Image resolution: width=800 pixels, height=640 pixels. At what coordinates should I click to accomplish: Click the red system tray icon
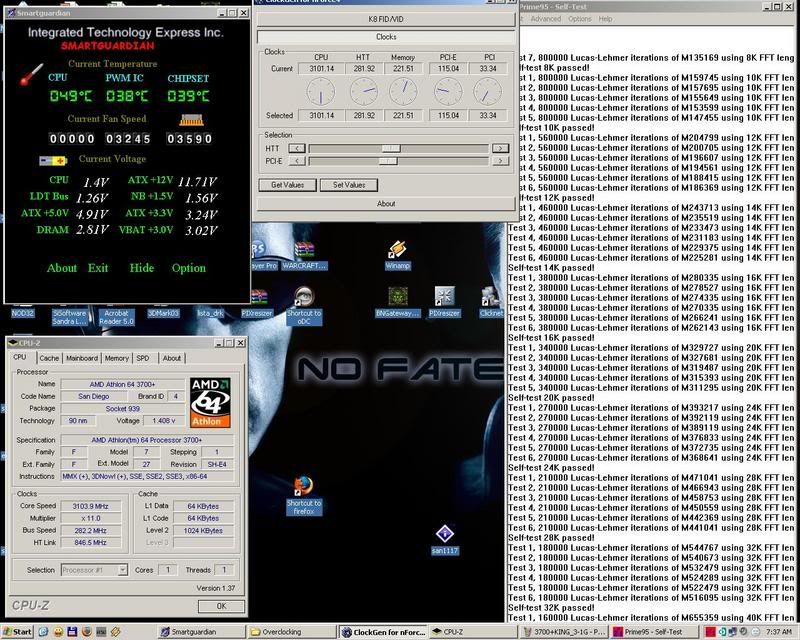710,632
